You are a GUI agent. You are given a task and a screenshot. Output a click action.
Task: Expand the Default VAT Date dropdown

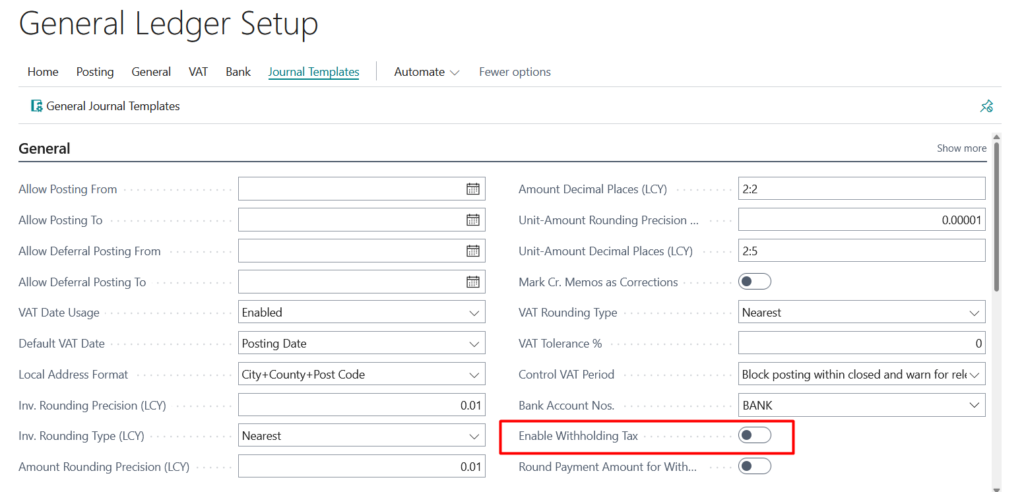[473, 344]
